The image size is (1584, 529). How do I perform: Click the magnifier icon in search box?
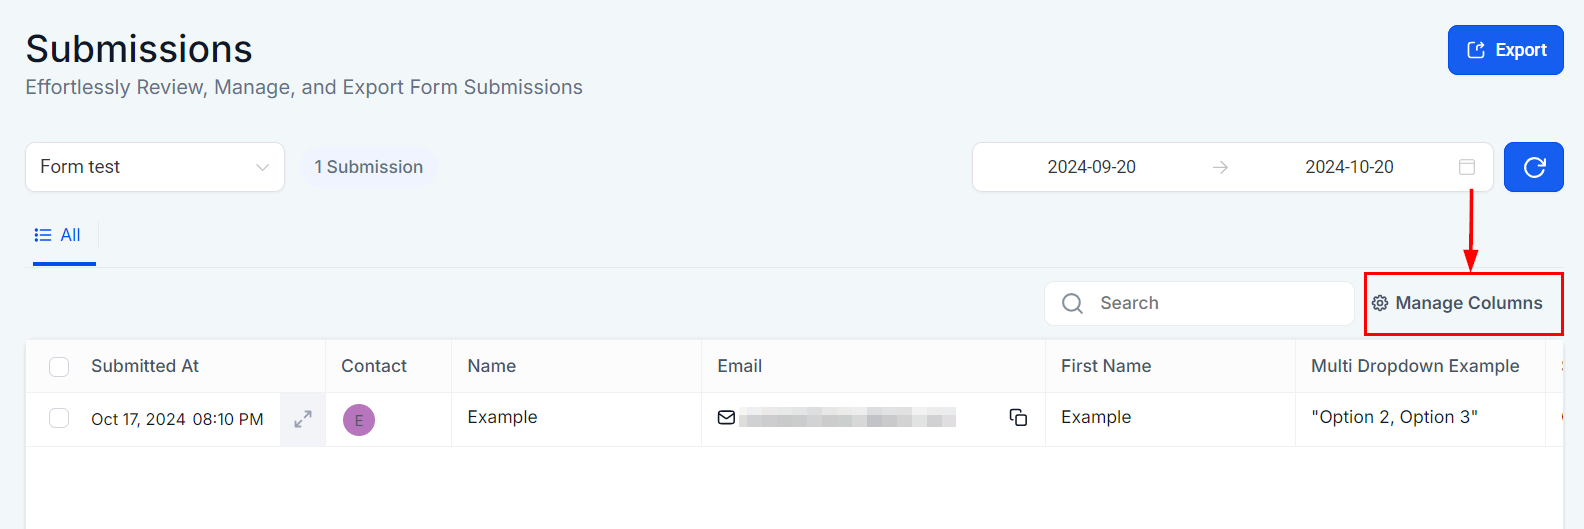1072,303
